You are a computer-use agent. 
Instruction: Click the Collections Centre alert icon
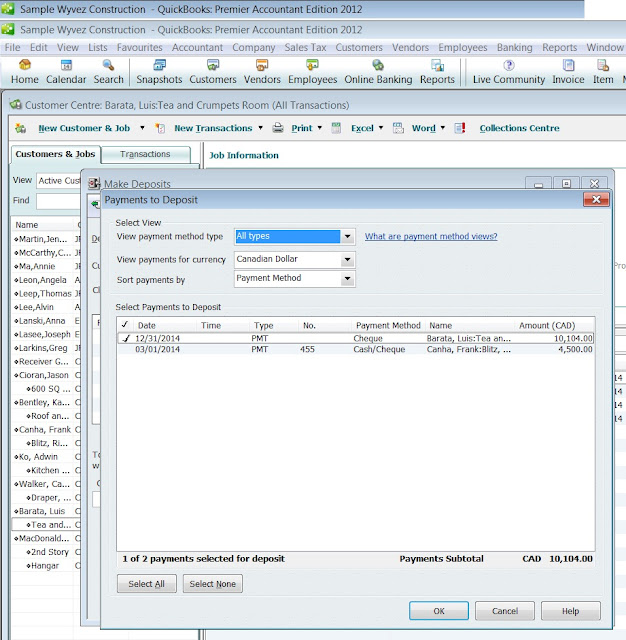[x=460, y=128]
